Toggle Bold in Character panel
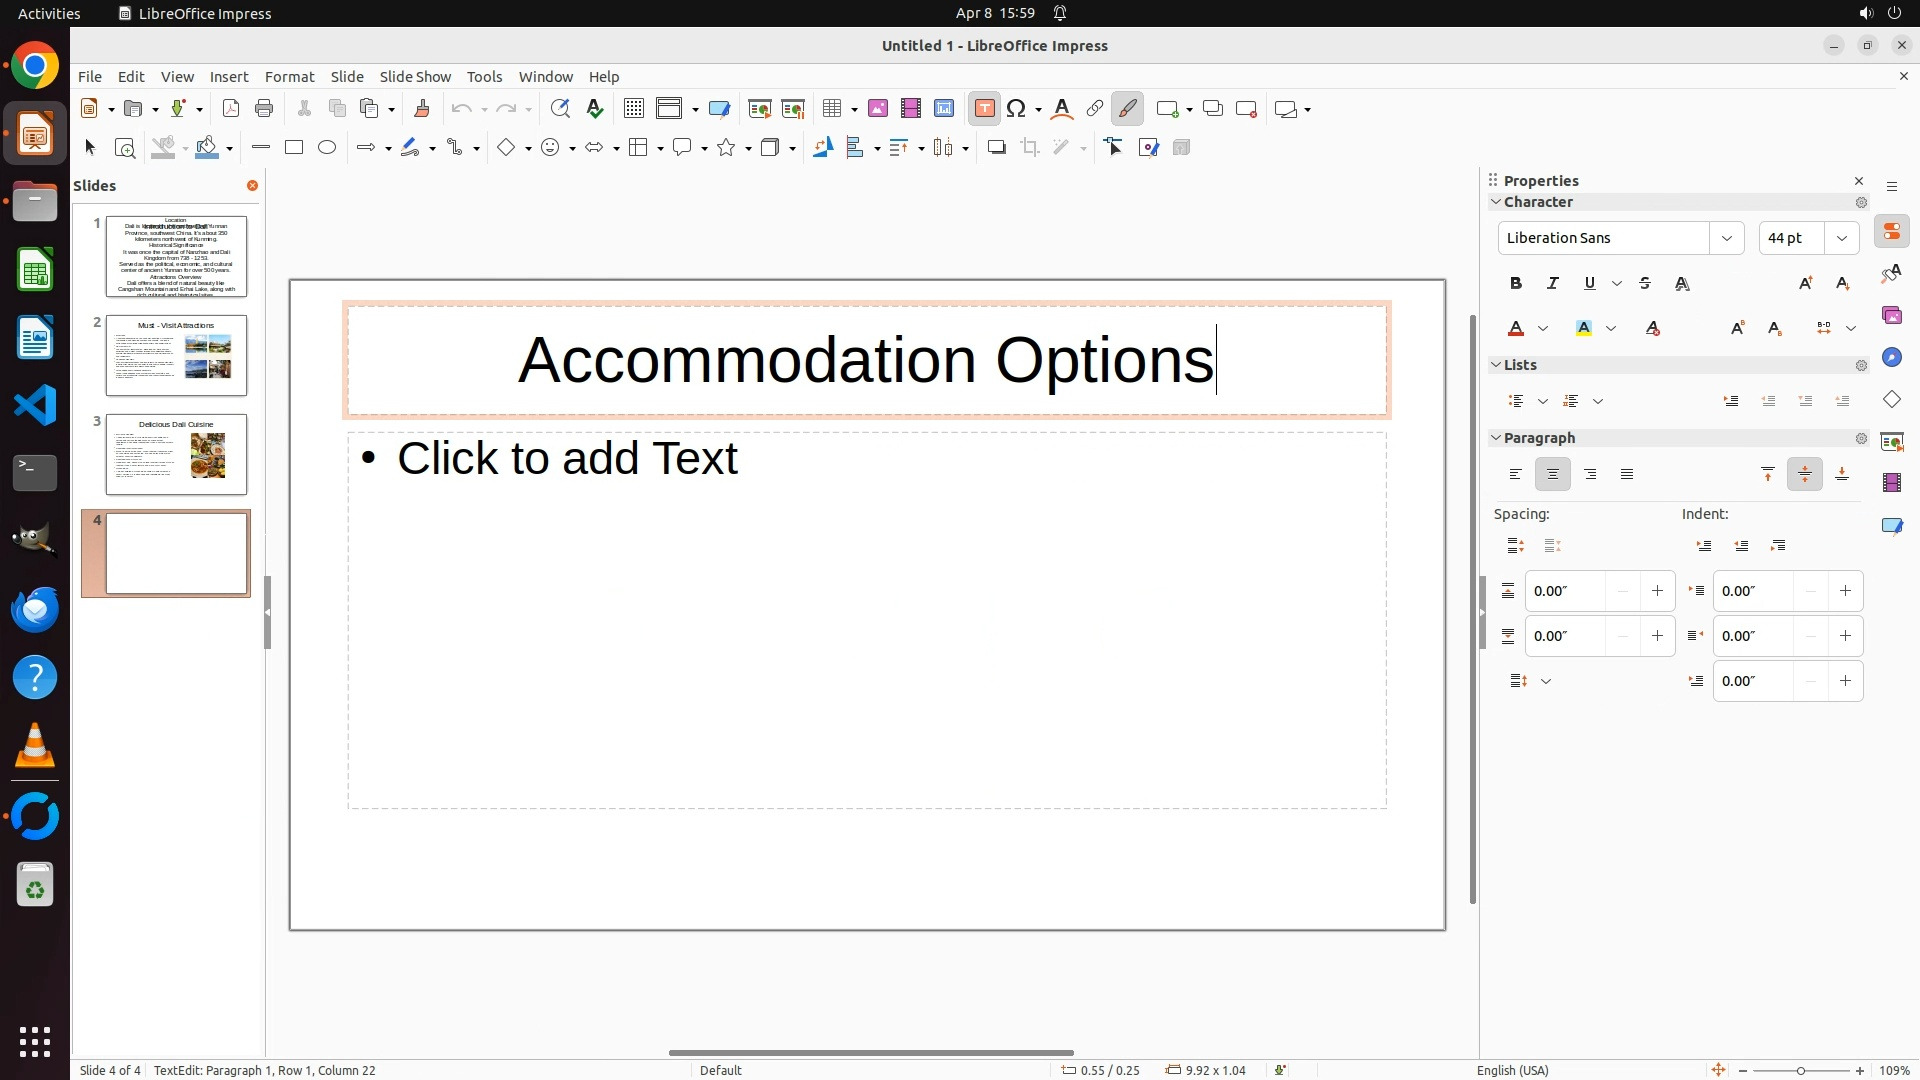The width and height of the screenshot is (1920, 1080). coord(1516,284)
